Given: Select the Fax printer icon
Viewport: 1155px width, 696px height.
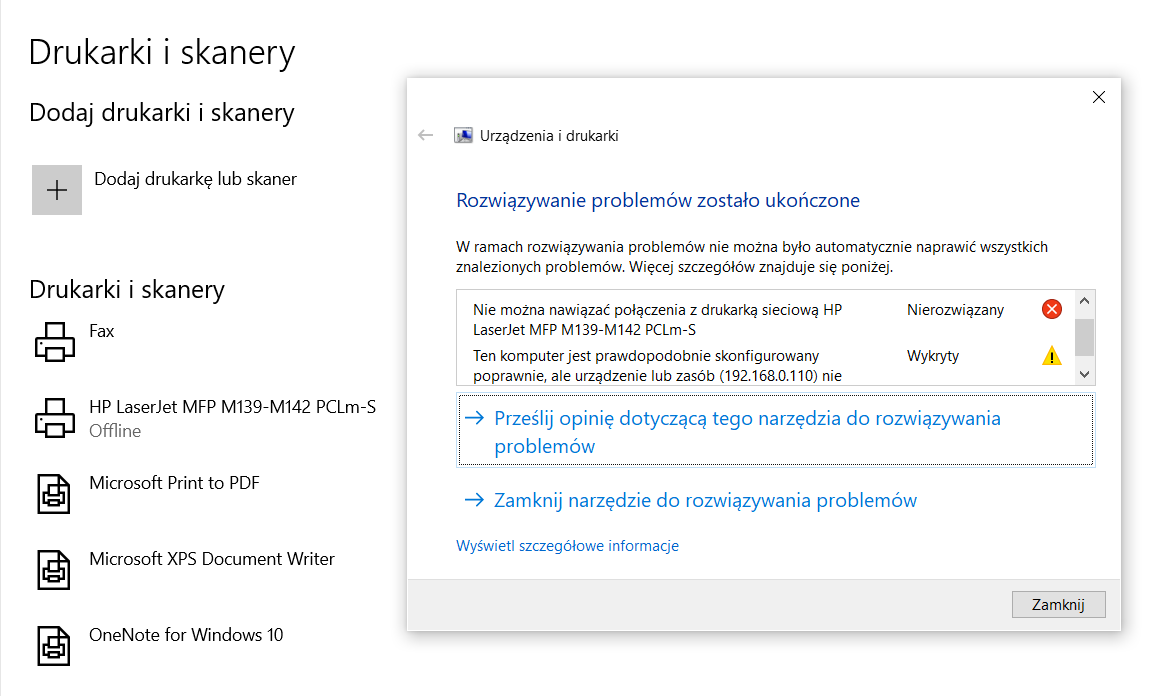Looking at the screenshot, I should 54,341.
